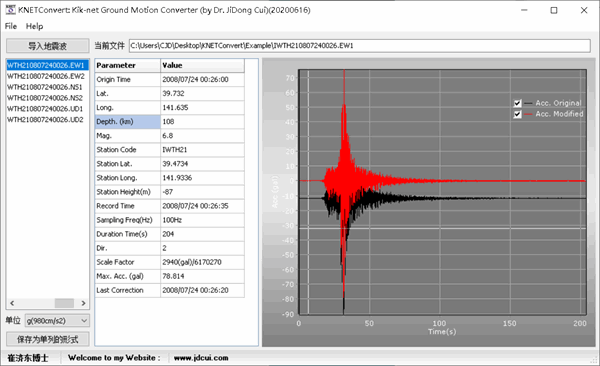This screenshot has width=600, height=366.
Task: Click the 39.4734 value cell
Action: pyautogui.click(x=202, y=164)
